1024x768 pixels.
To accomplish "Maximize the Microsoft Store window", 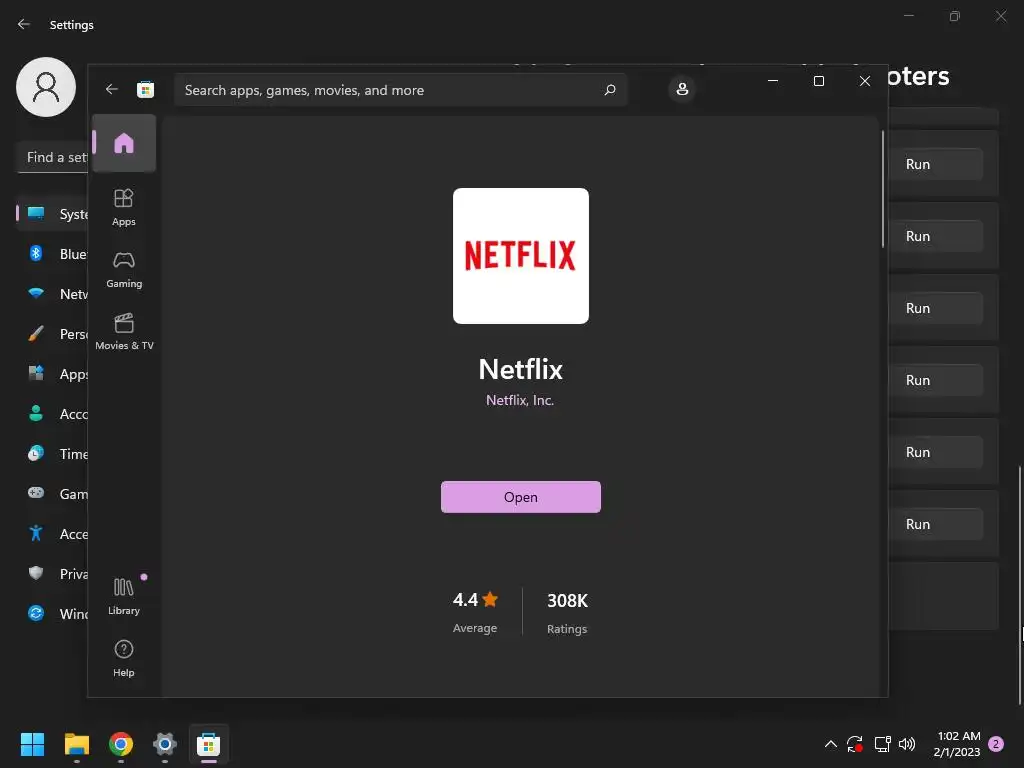I will tap(819, 81).
